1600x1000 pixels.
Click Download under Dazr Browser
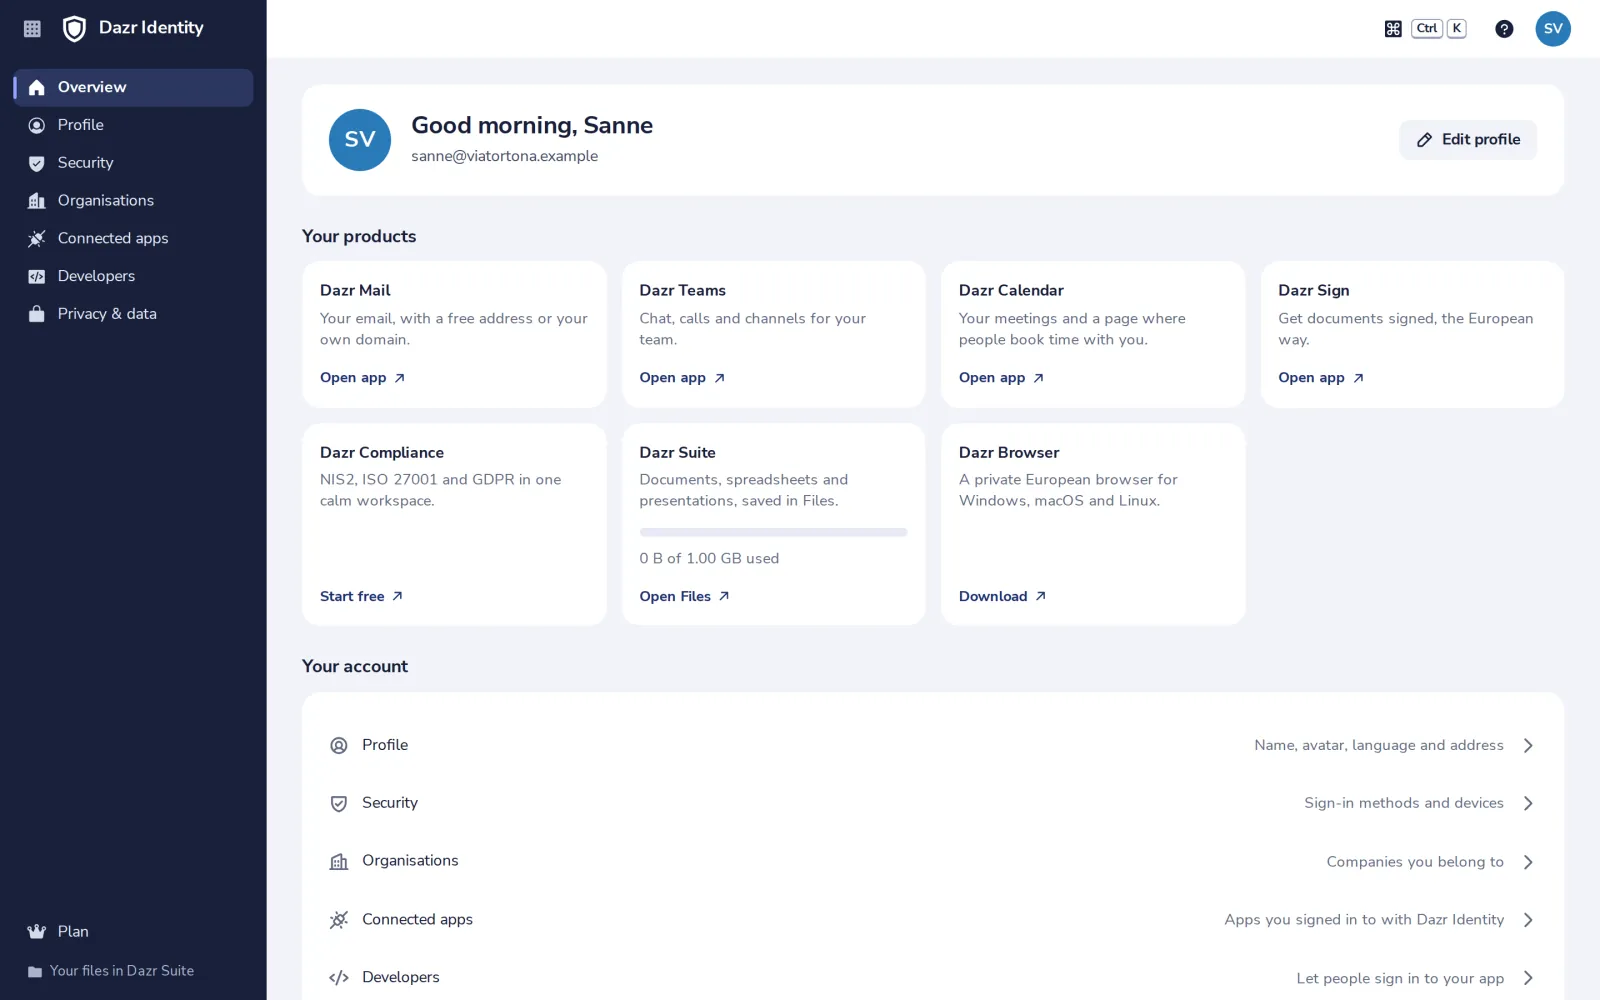point(1002,596)
